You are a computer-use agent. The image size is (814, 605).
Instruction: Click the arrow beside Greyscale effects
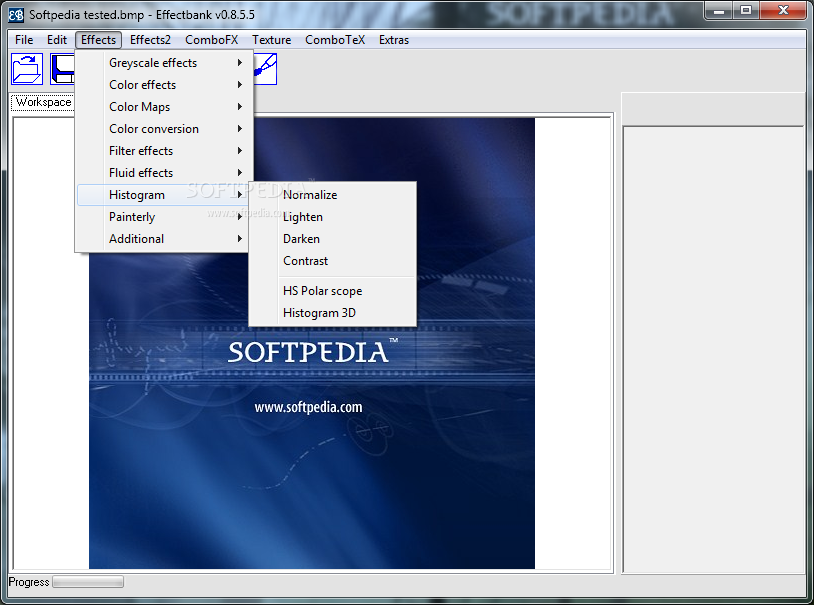pyautogui.click(x=240, y=63)
